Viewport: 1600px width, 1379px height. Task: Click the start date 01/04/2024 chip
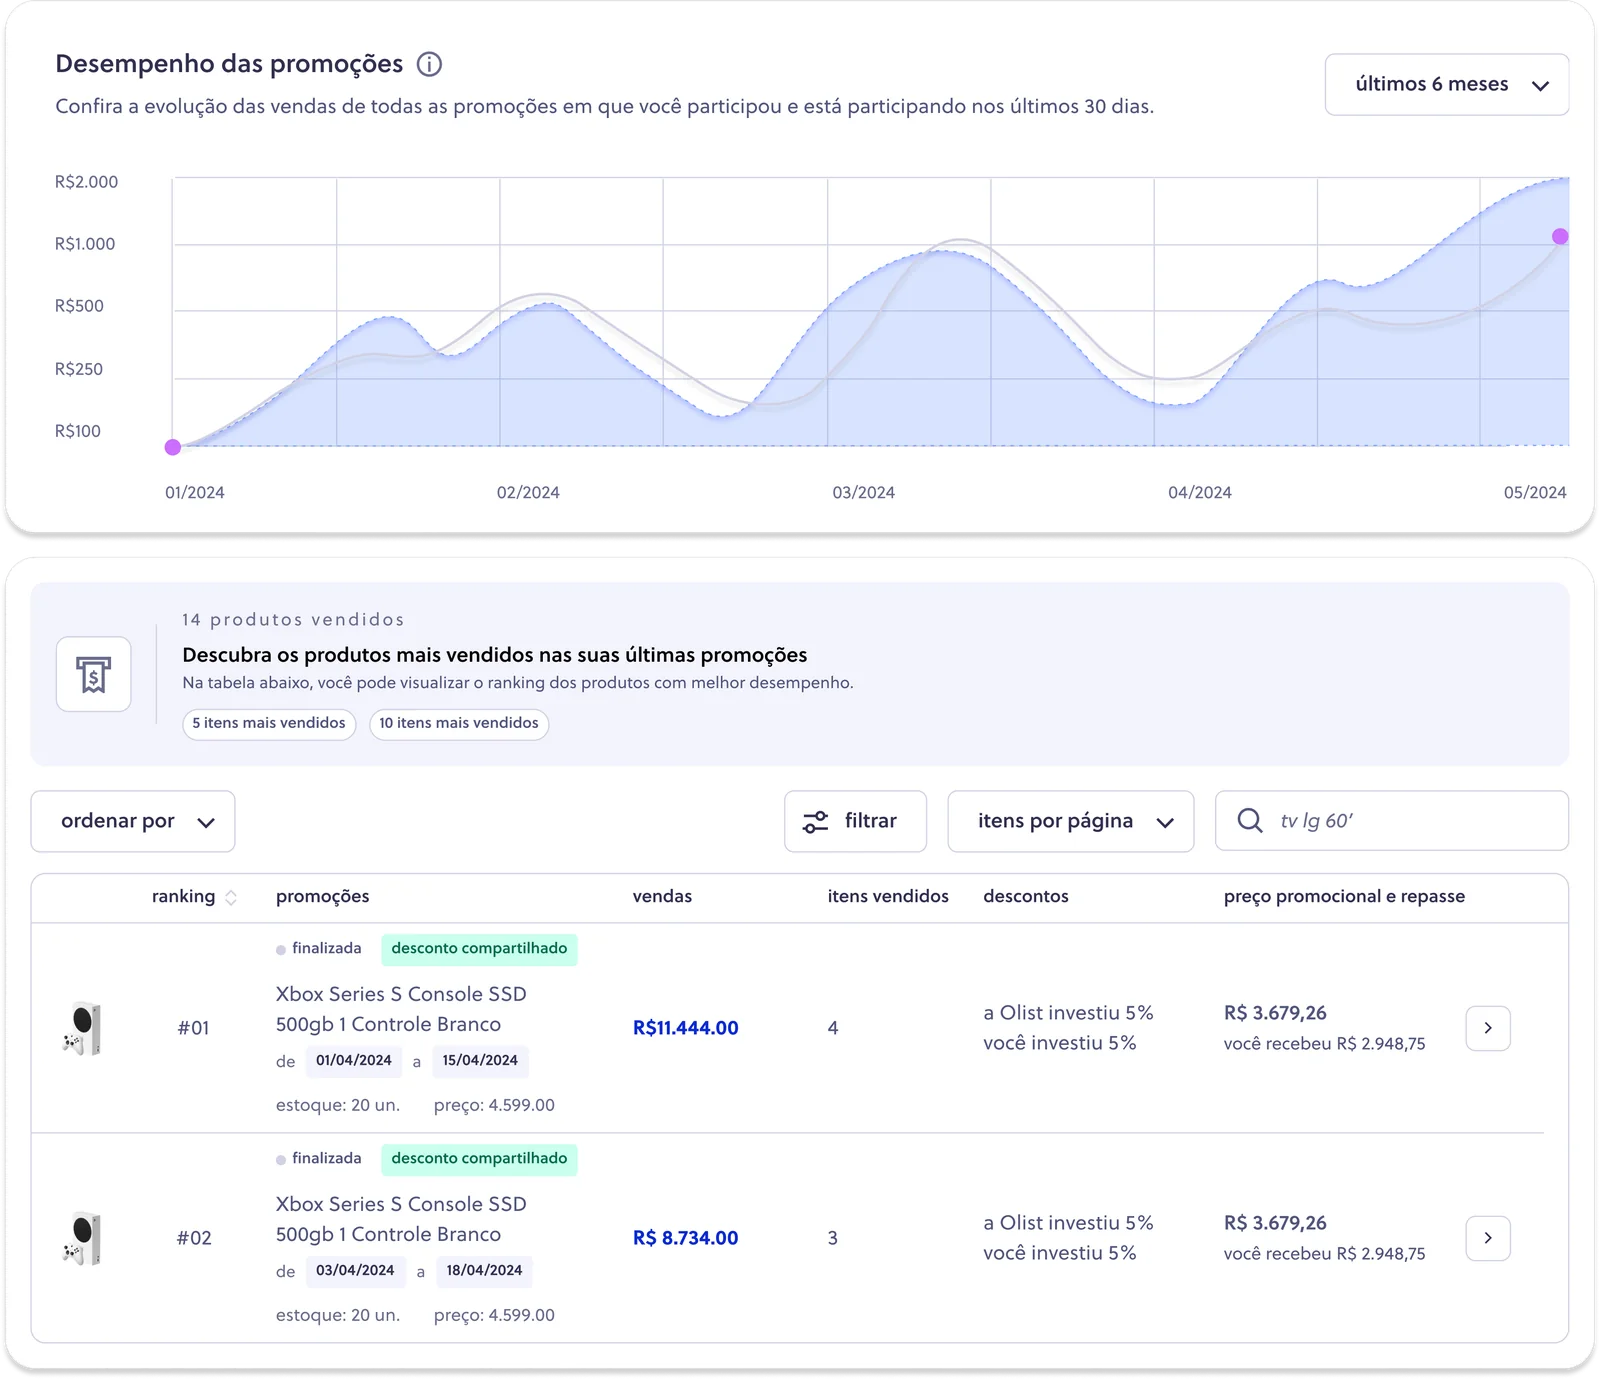coord(354,1061)
